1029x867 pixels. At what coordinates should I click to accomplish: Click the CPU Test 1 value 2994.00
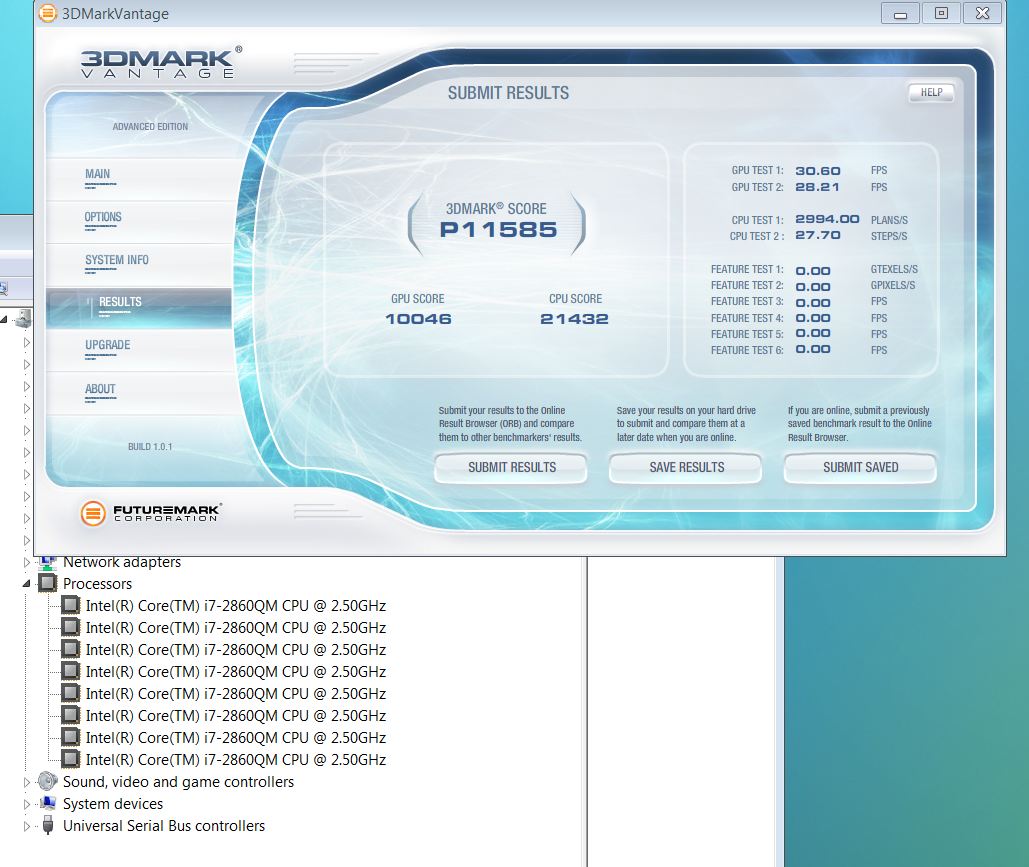pyautogui.click(x=827, y=219)
